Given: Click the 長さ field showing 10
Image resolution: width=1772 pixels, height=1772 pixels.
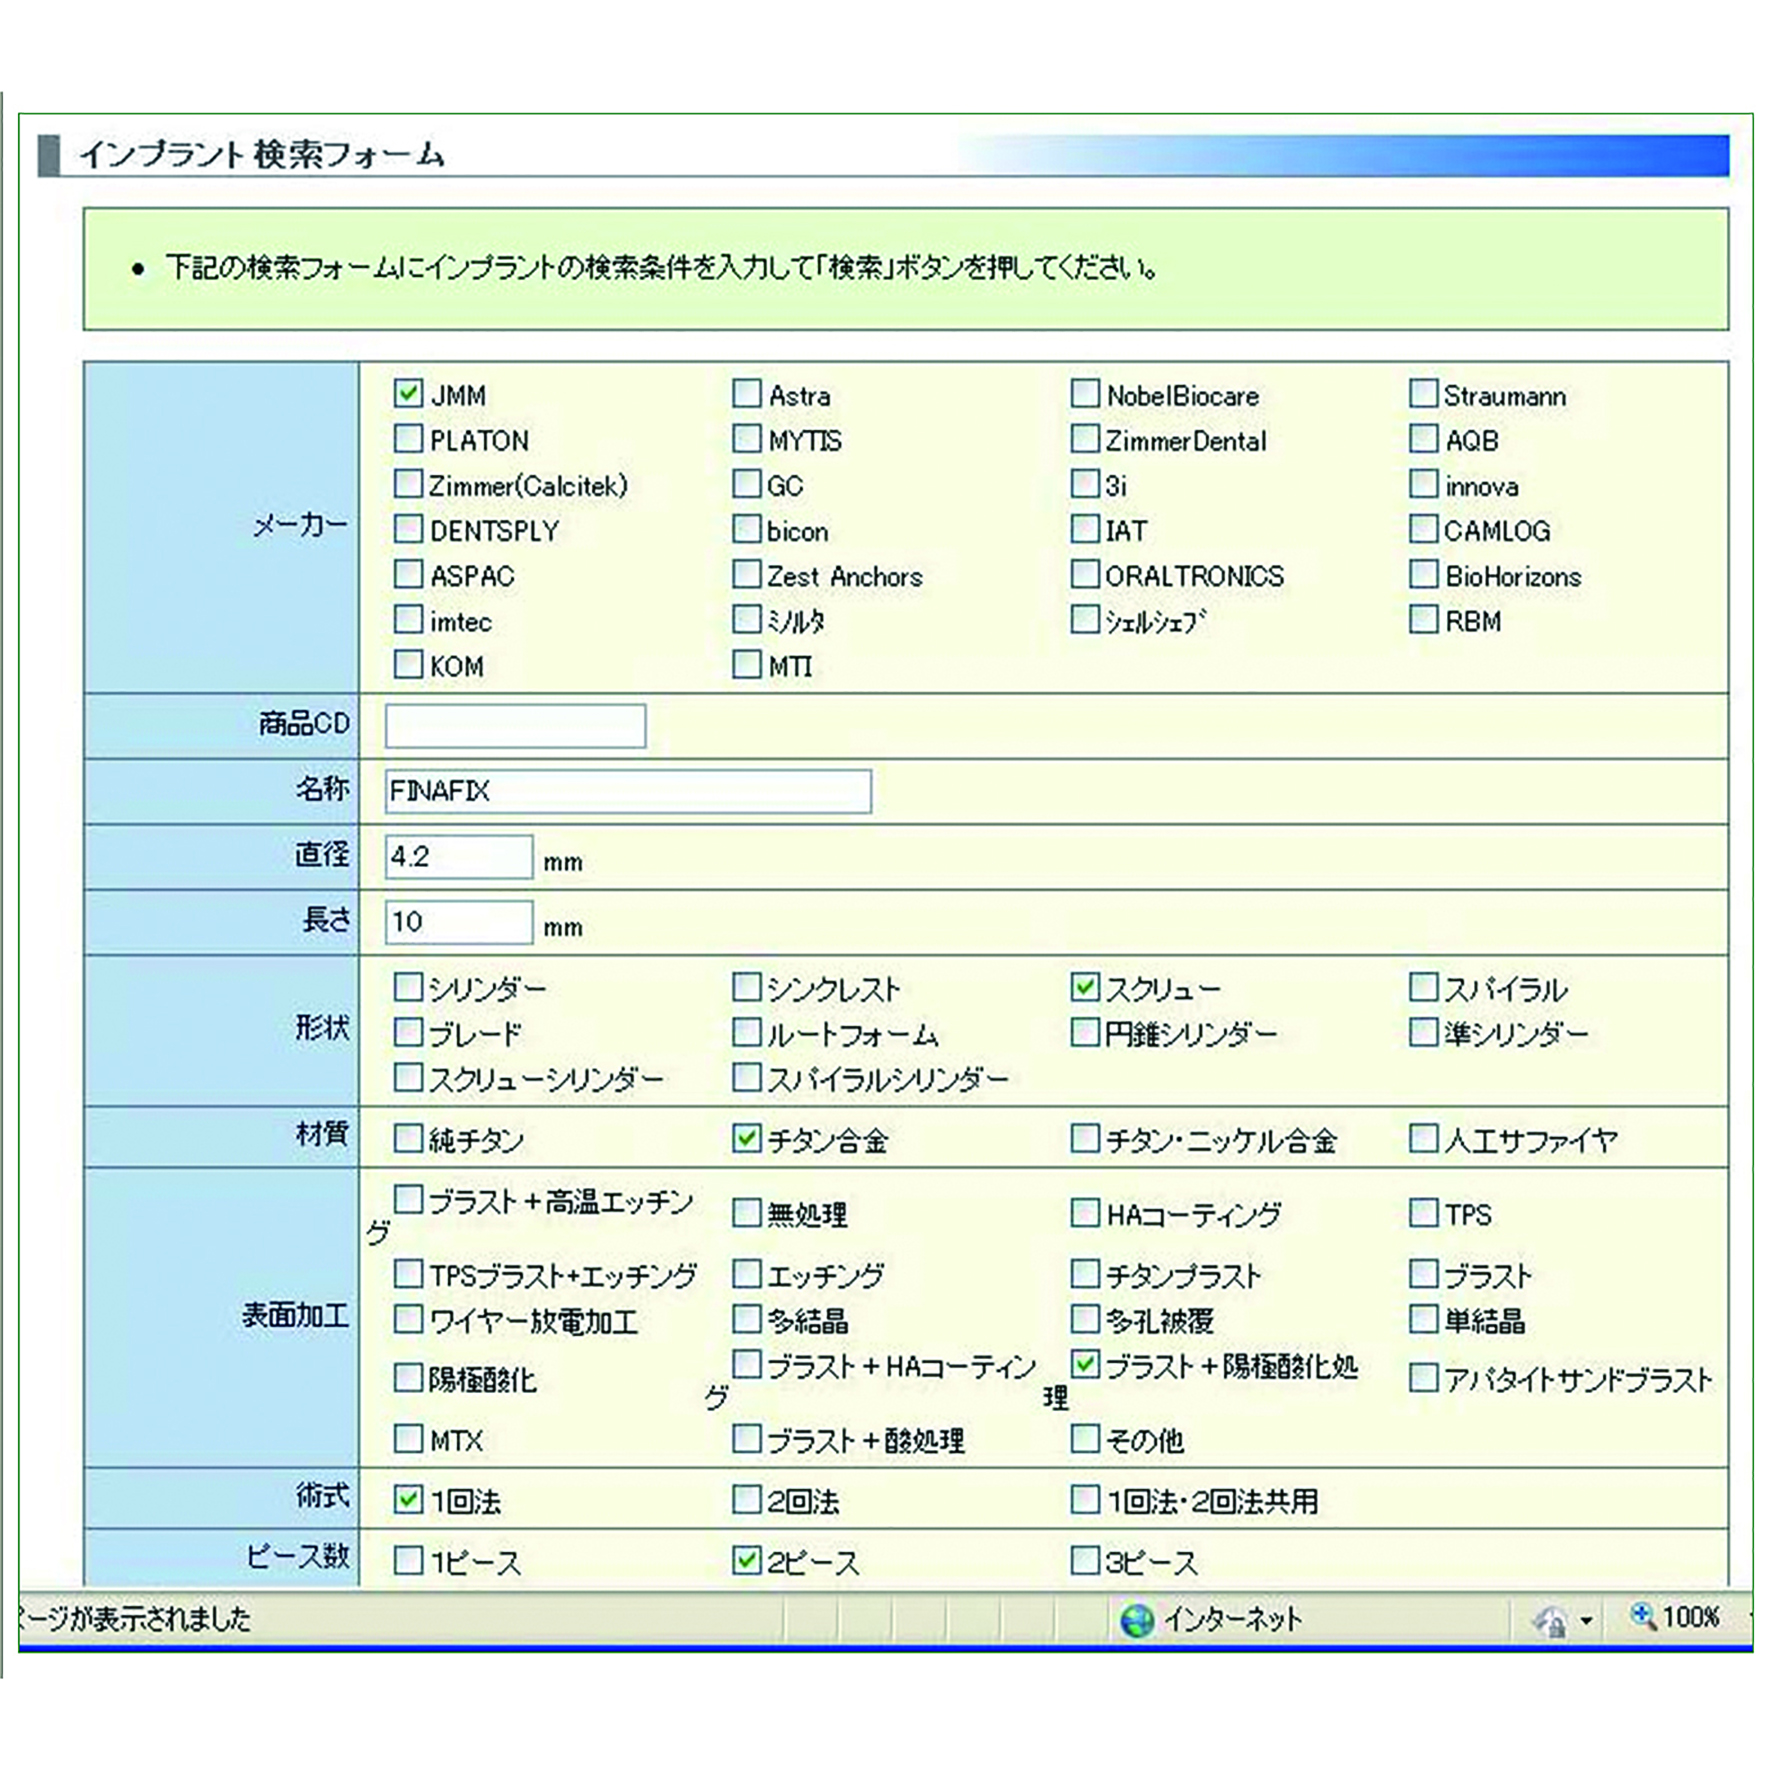Looking at the screenshot, I should [x=459, y=922].
